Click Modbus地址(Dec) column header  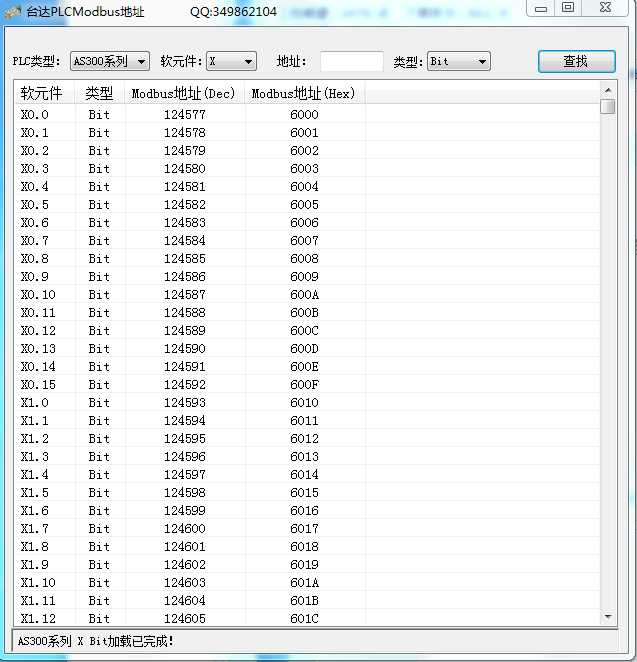[x=184, y=94]
